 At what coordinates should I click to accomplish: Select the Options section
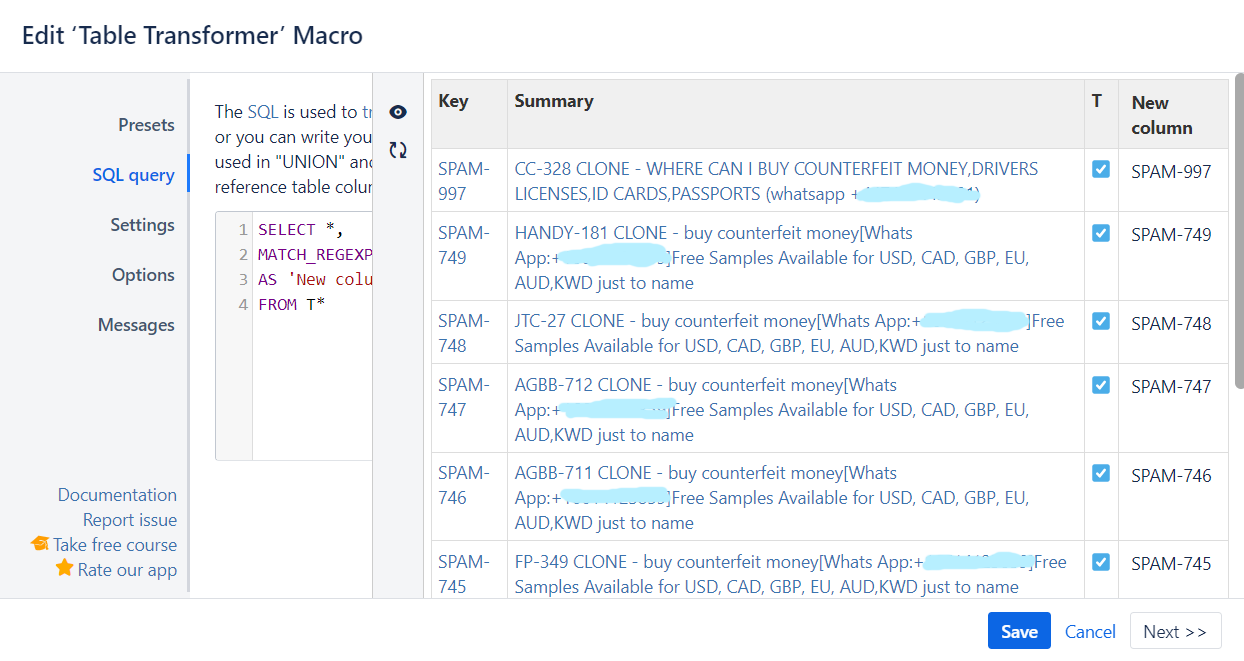click(143, 274)
